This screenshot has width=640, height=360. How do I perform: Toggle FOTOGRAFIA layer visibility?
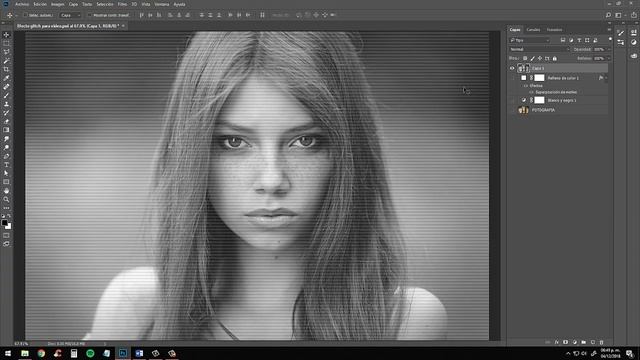(x=513, y=110)
